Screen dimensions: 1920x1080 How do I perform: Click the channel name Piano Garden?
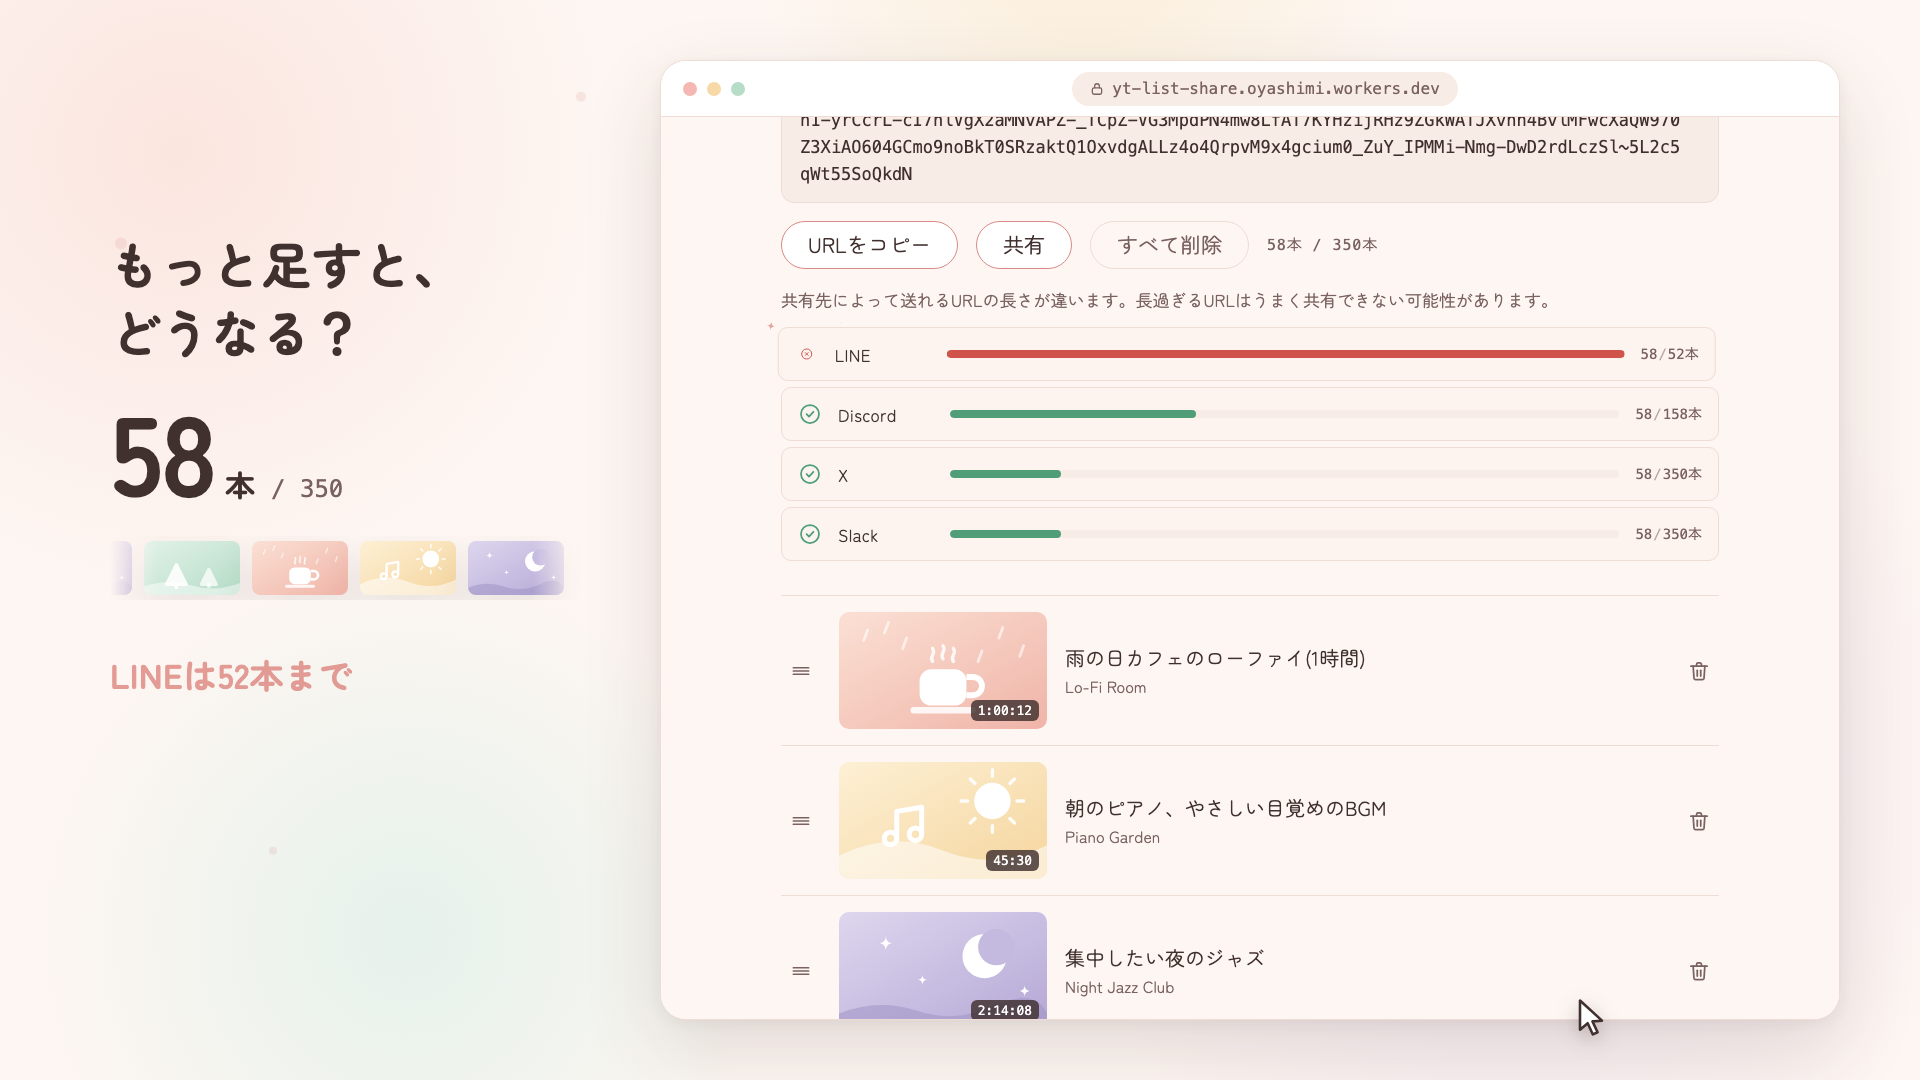coord(1112,838)
